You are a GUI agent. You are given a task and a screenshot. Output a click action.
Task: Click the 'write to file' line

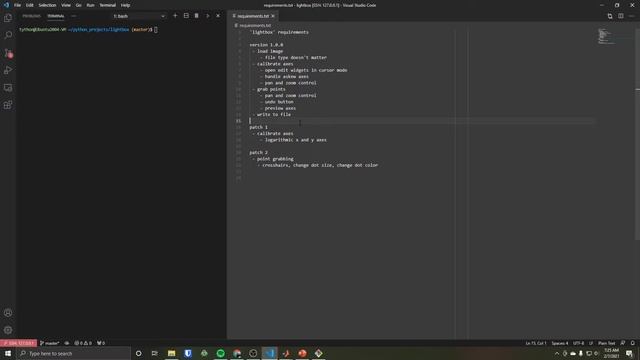273,115
